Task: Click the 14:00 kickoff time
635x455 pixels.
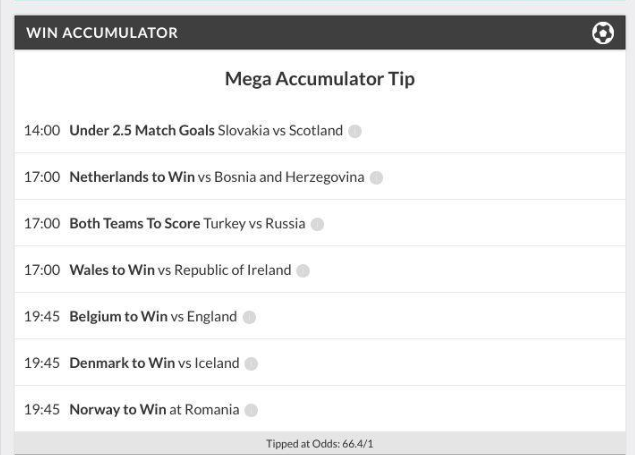Action: tap(42, 130)
